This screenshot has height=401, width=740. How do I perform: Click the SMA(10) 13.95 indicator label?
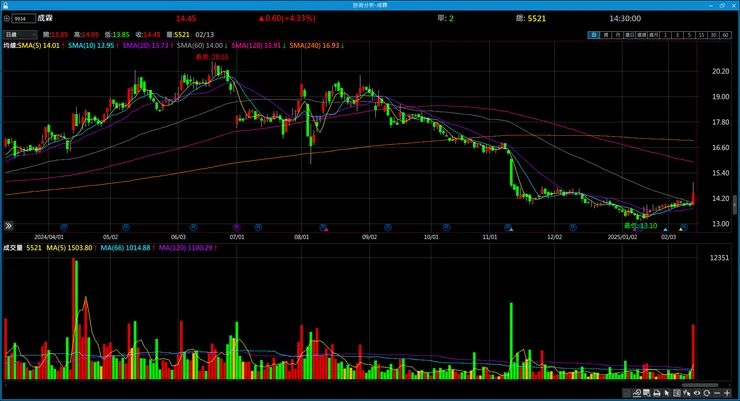[x=91, y=45]
